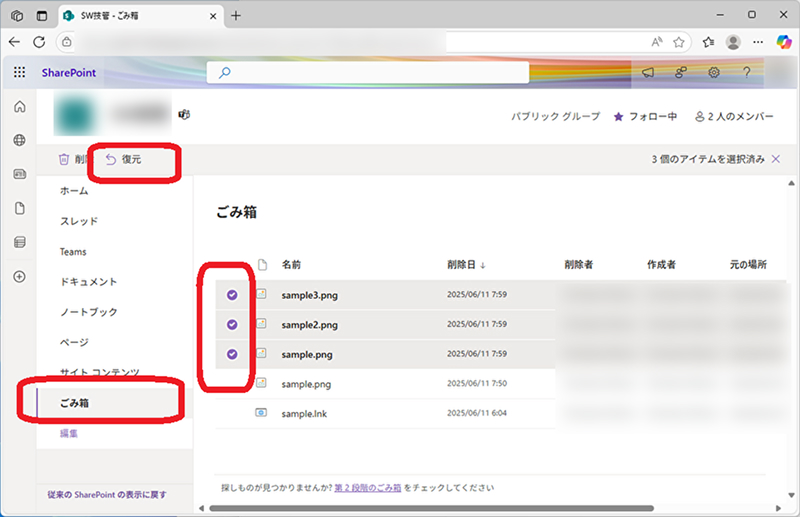Click the trash can delete icon in the command bar
This screenshot has height=517, width=800.
pos(64,159)
